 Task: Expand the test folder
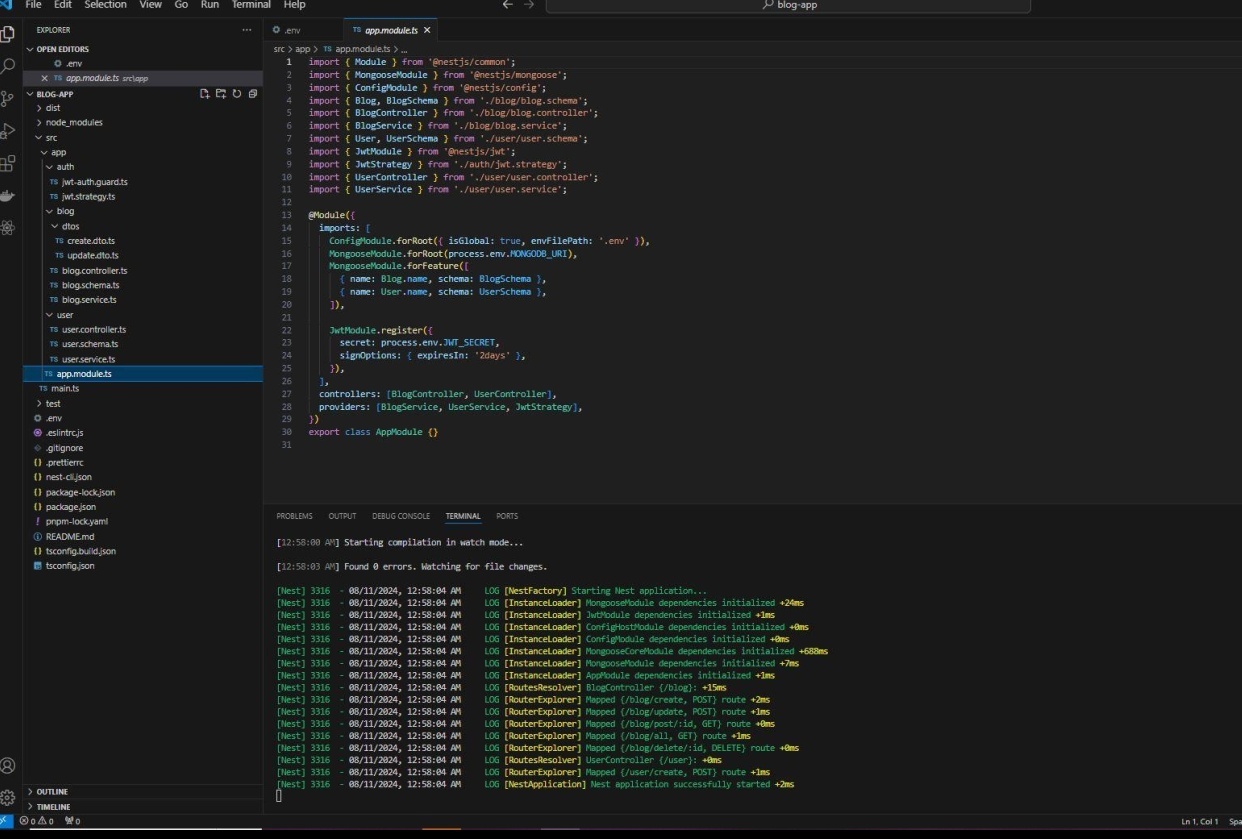[53, 403]
